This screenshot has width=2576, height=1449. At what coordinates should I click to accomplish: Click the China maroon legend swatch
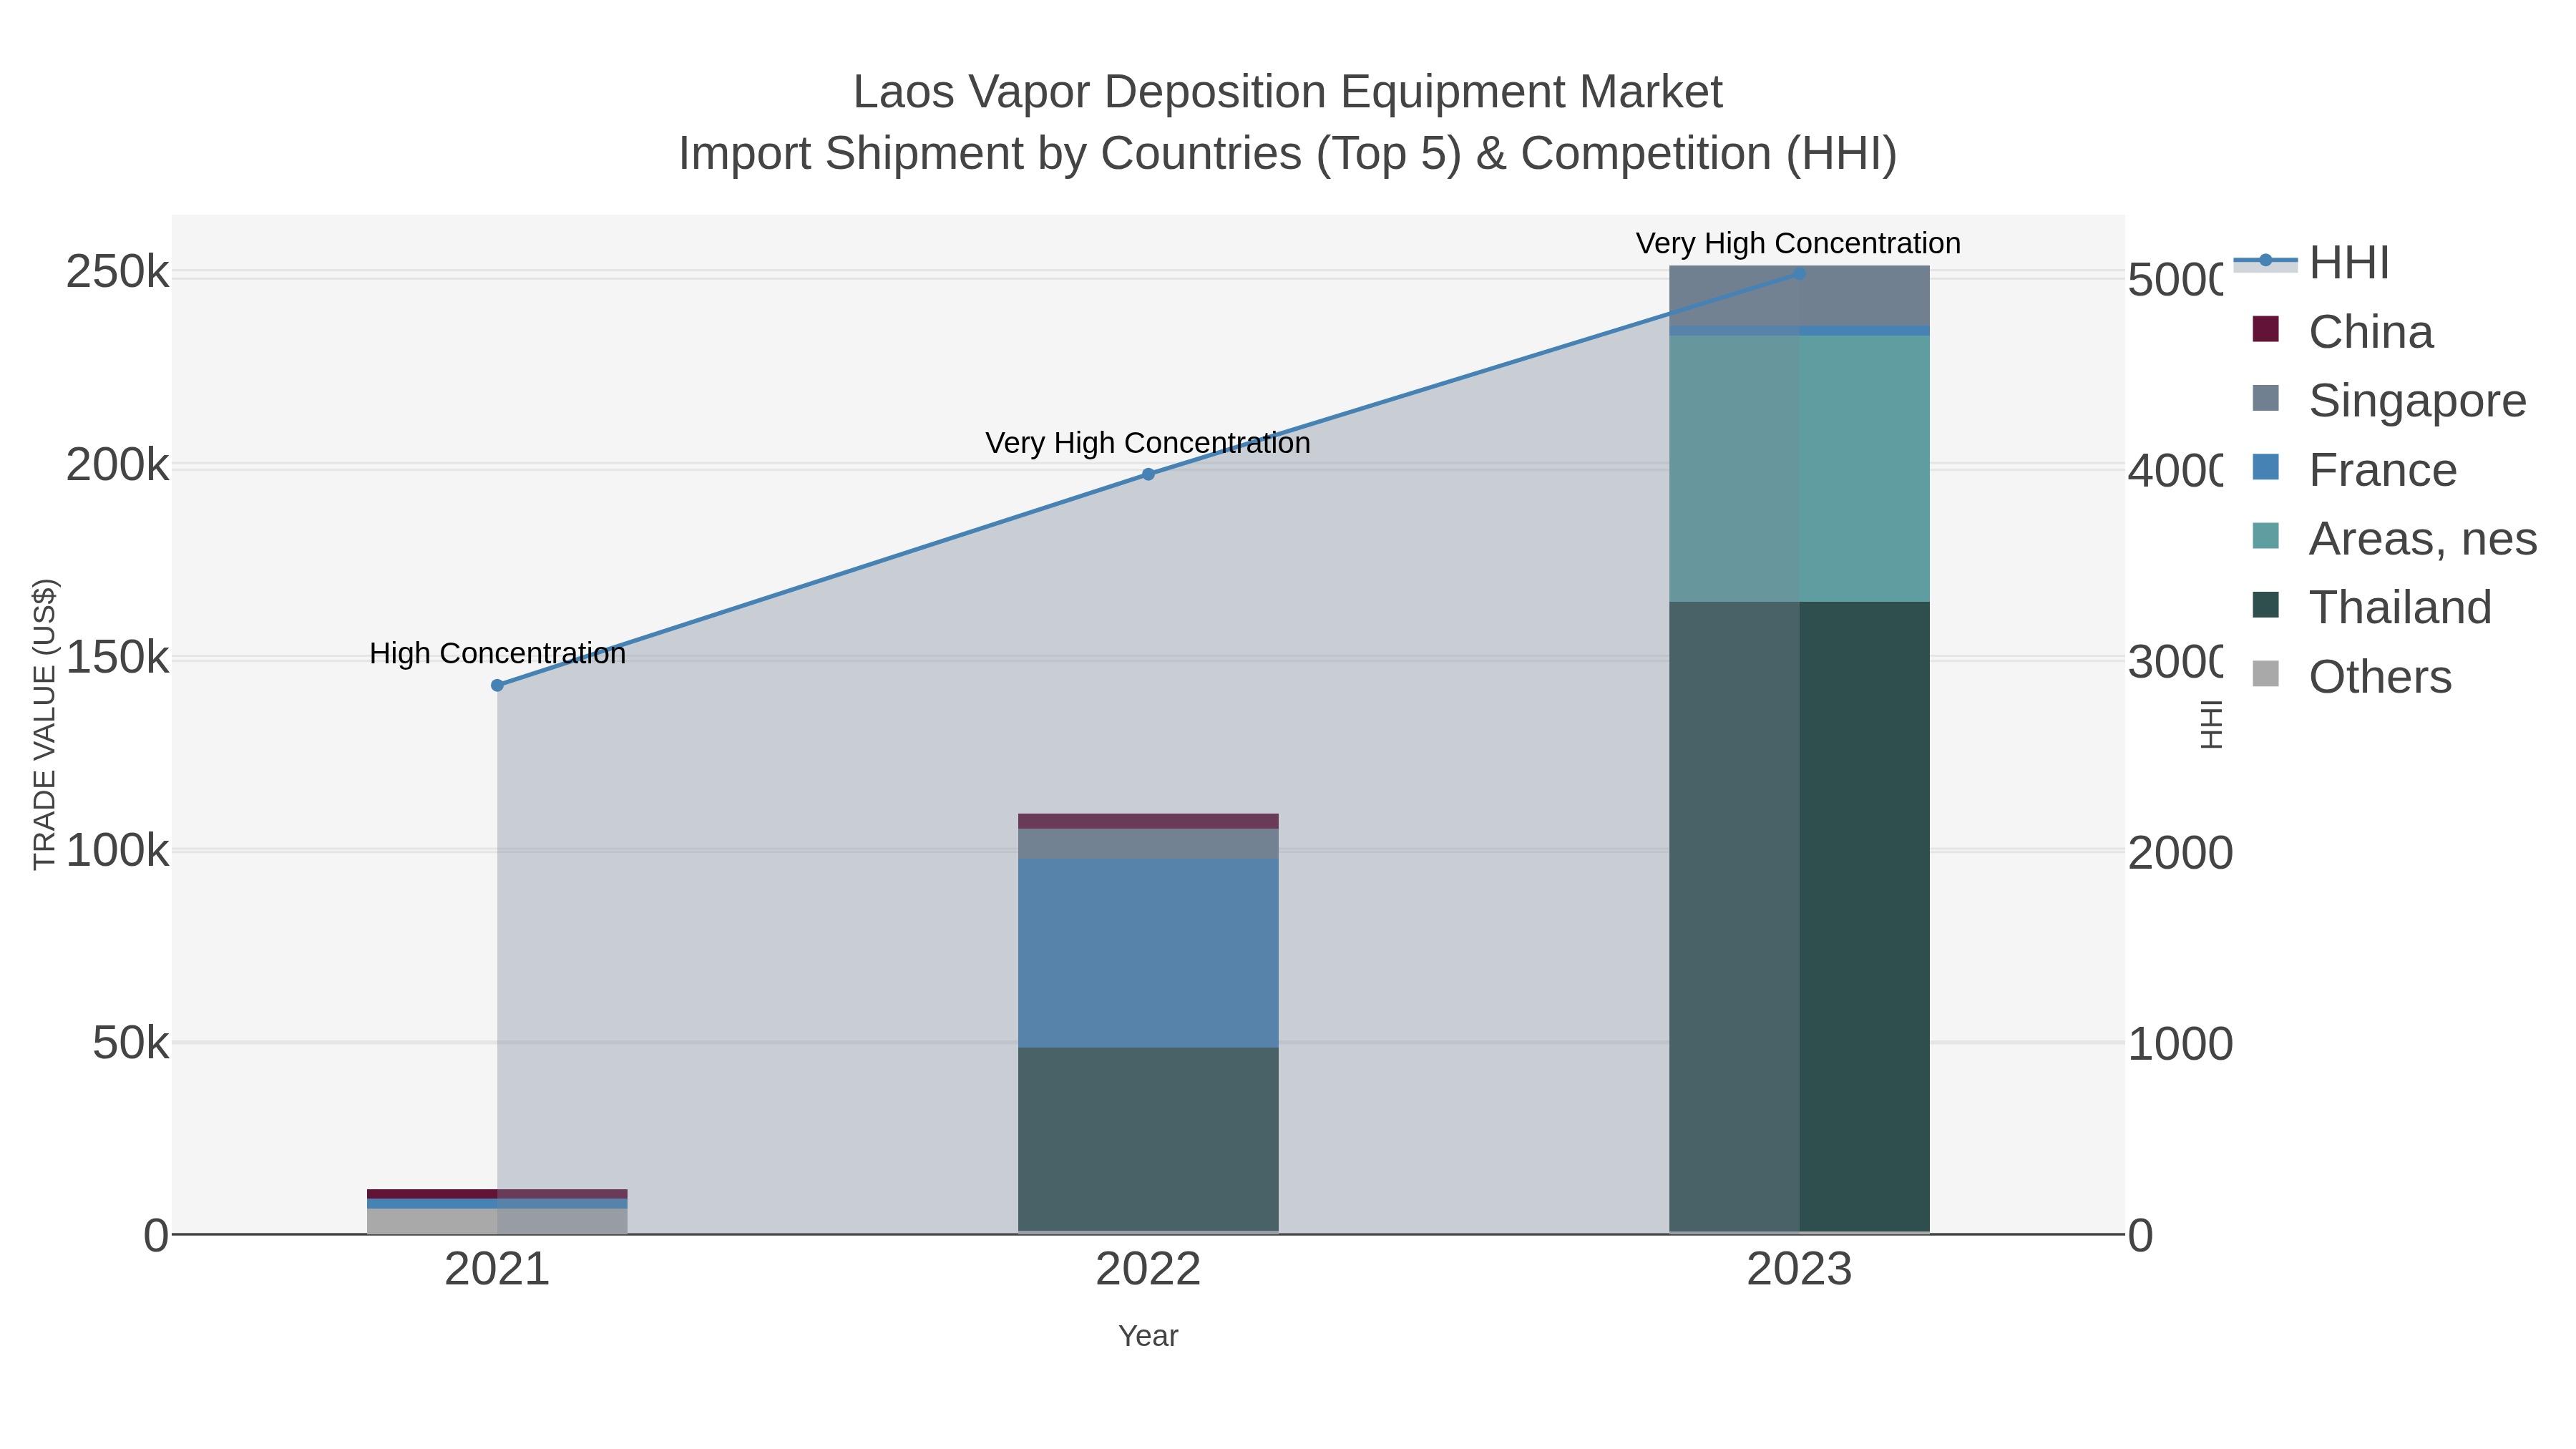click(x=2266, y=329)
